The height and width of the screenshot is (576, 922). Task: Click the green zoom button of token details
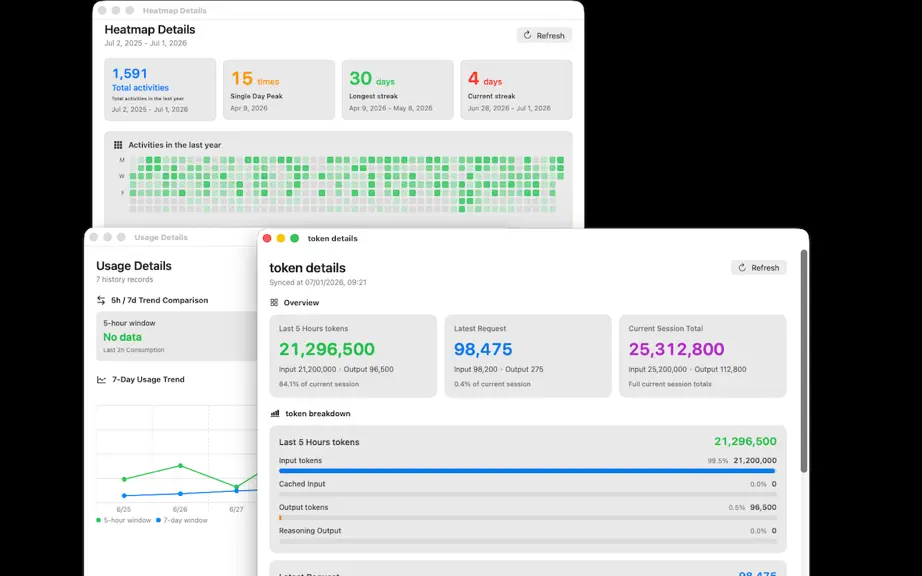295,238
